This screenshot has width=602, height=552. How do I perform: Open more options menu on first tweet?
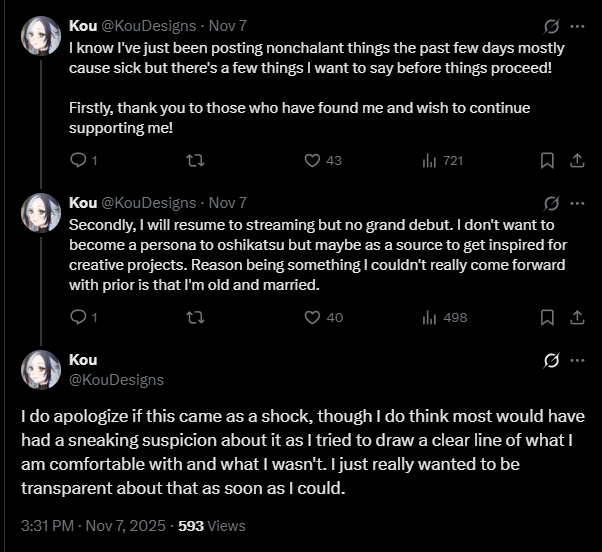pos(577,26)
